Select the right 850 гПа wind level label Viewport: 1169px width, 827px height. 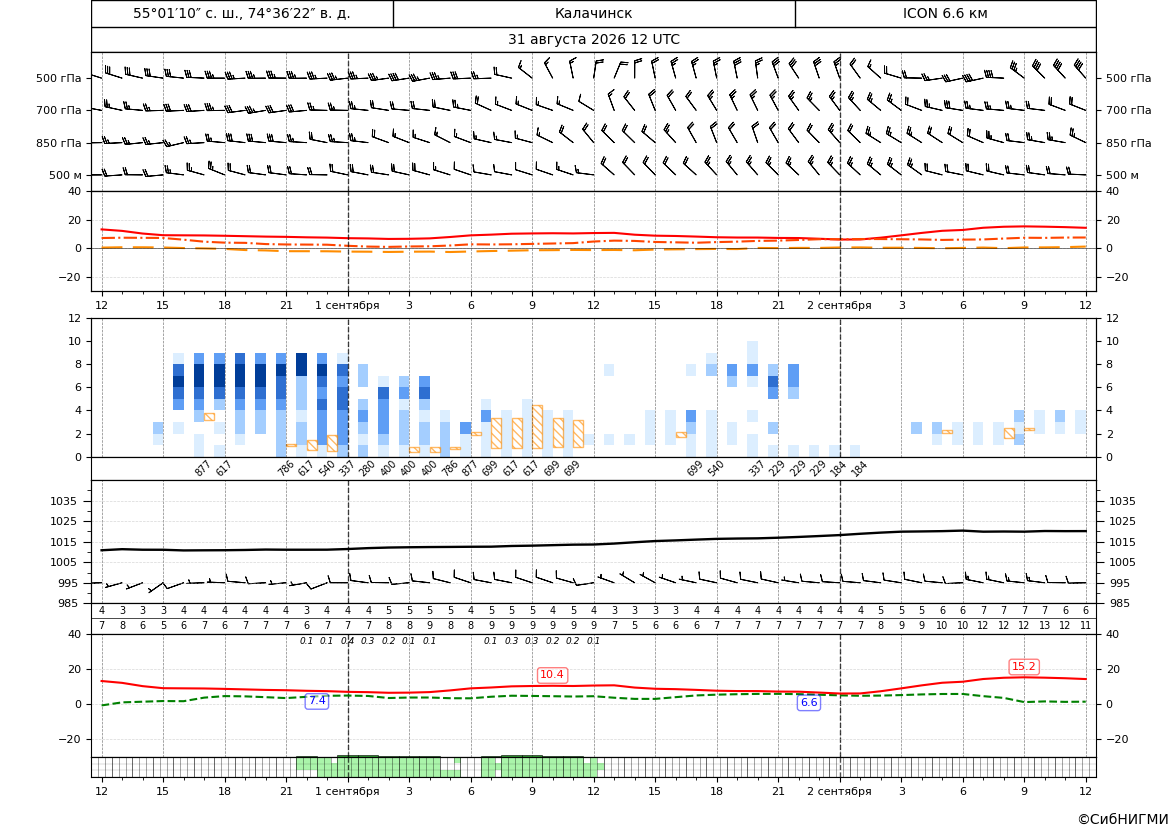[1128, 143]
